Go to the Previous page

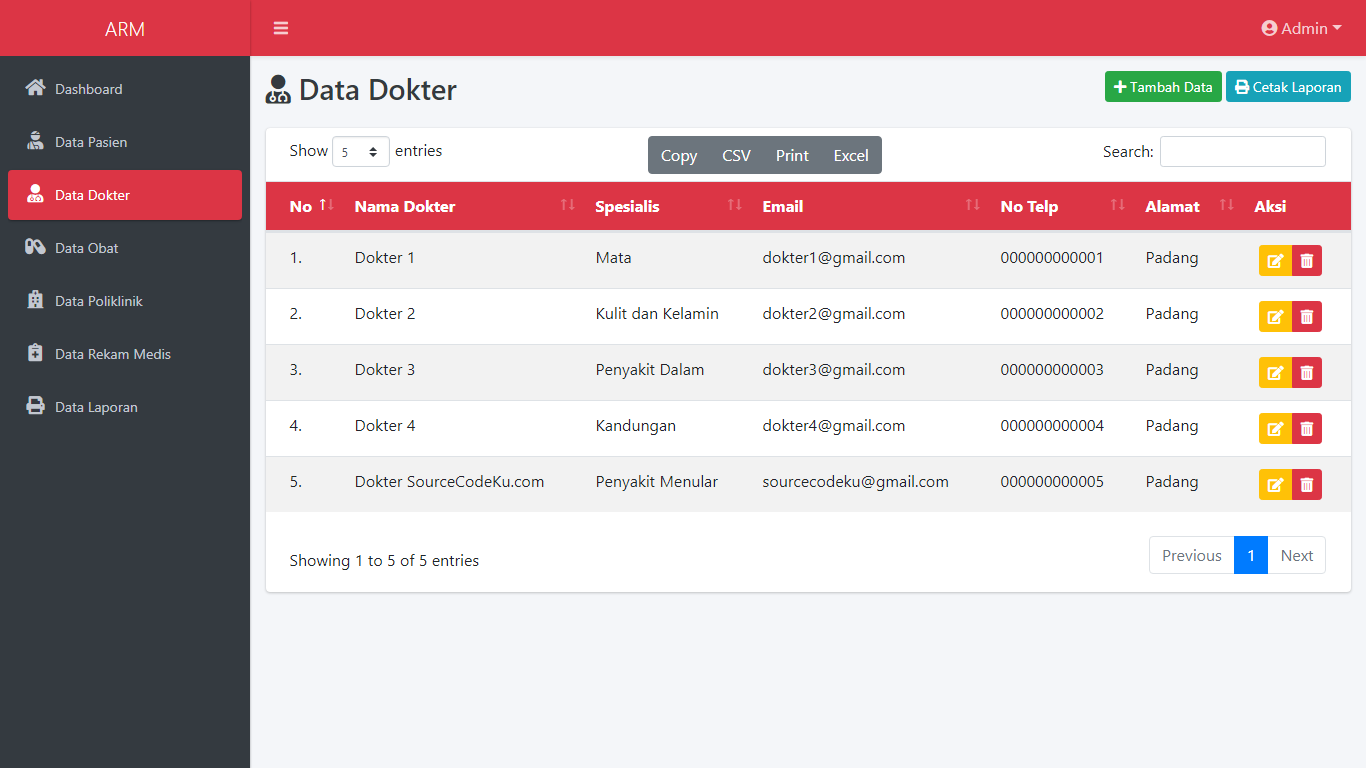(x=1191, y=555)
